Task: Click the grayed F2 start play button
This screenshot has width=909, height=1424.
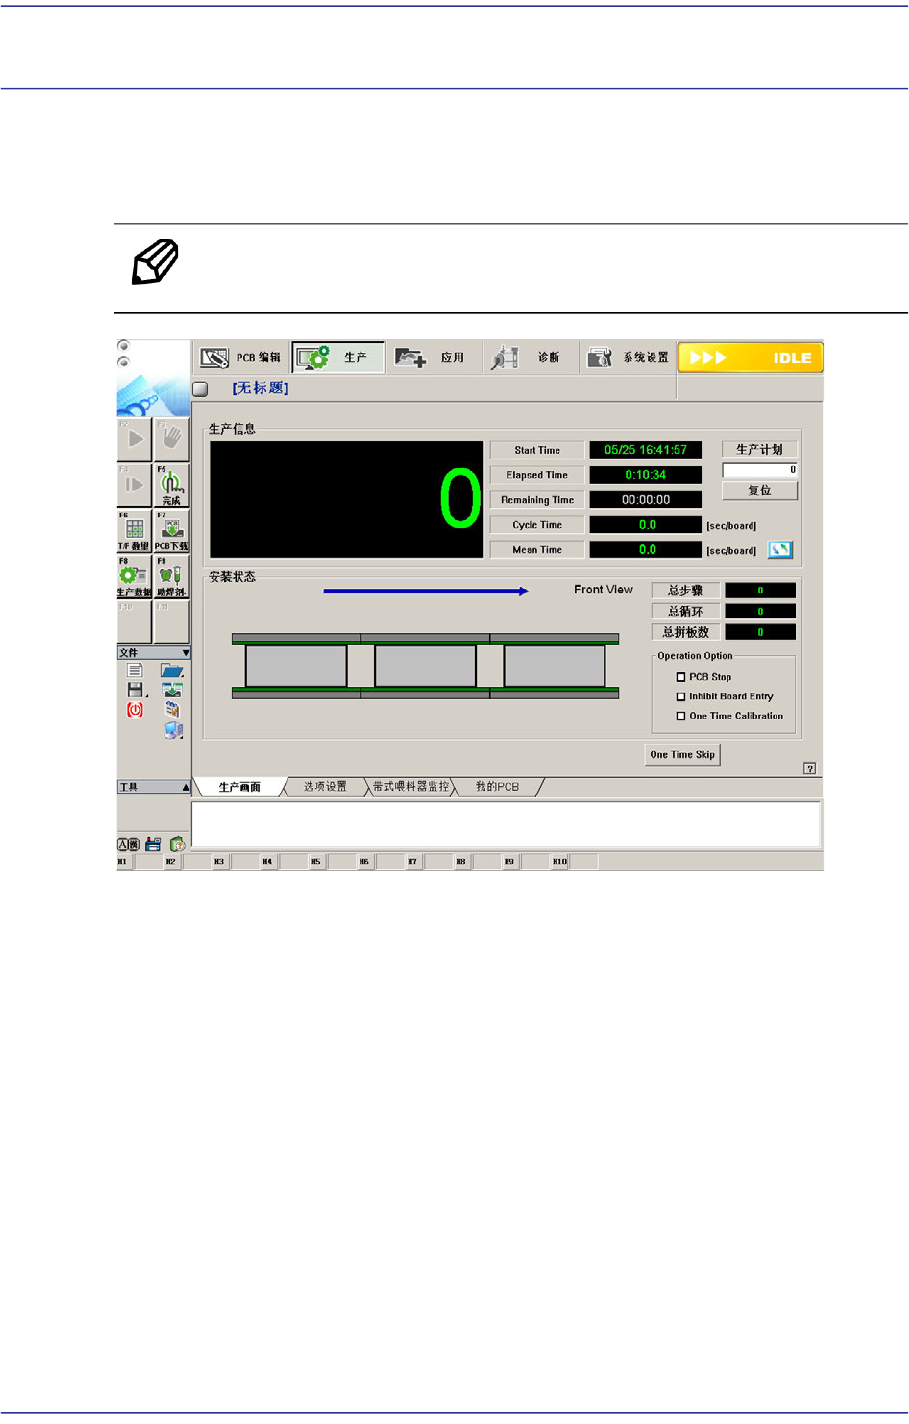Action: (x=134, y=439)
